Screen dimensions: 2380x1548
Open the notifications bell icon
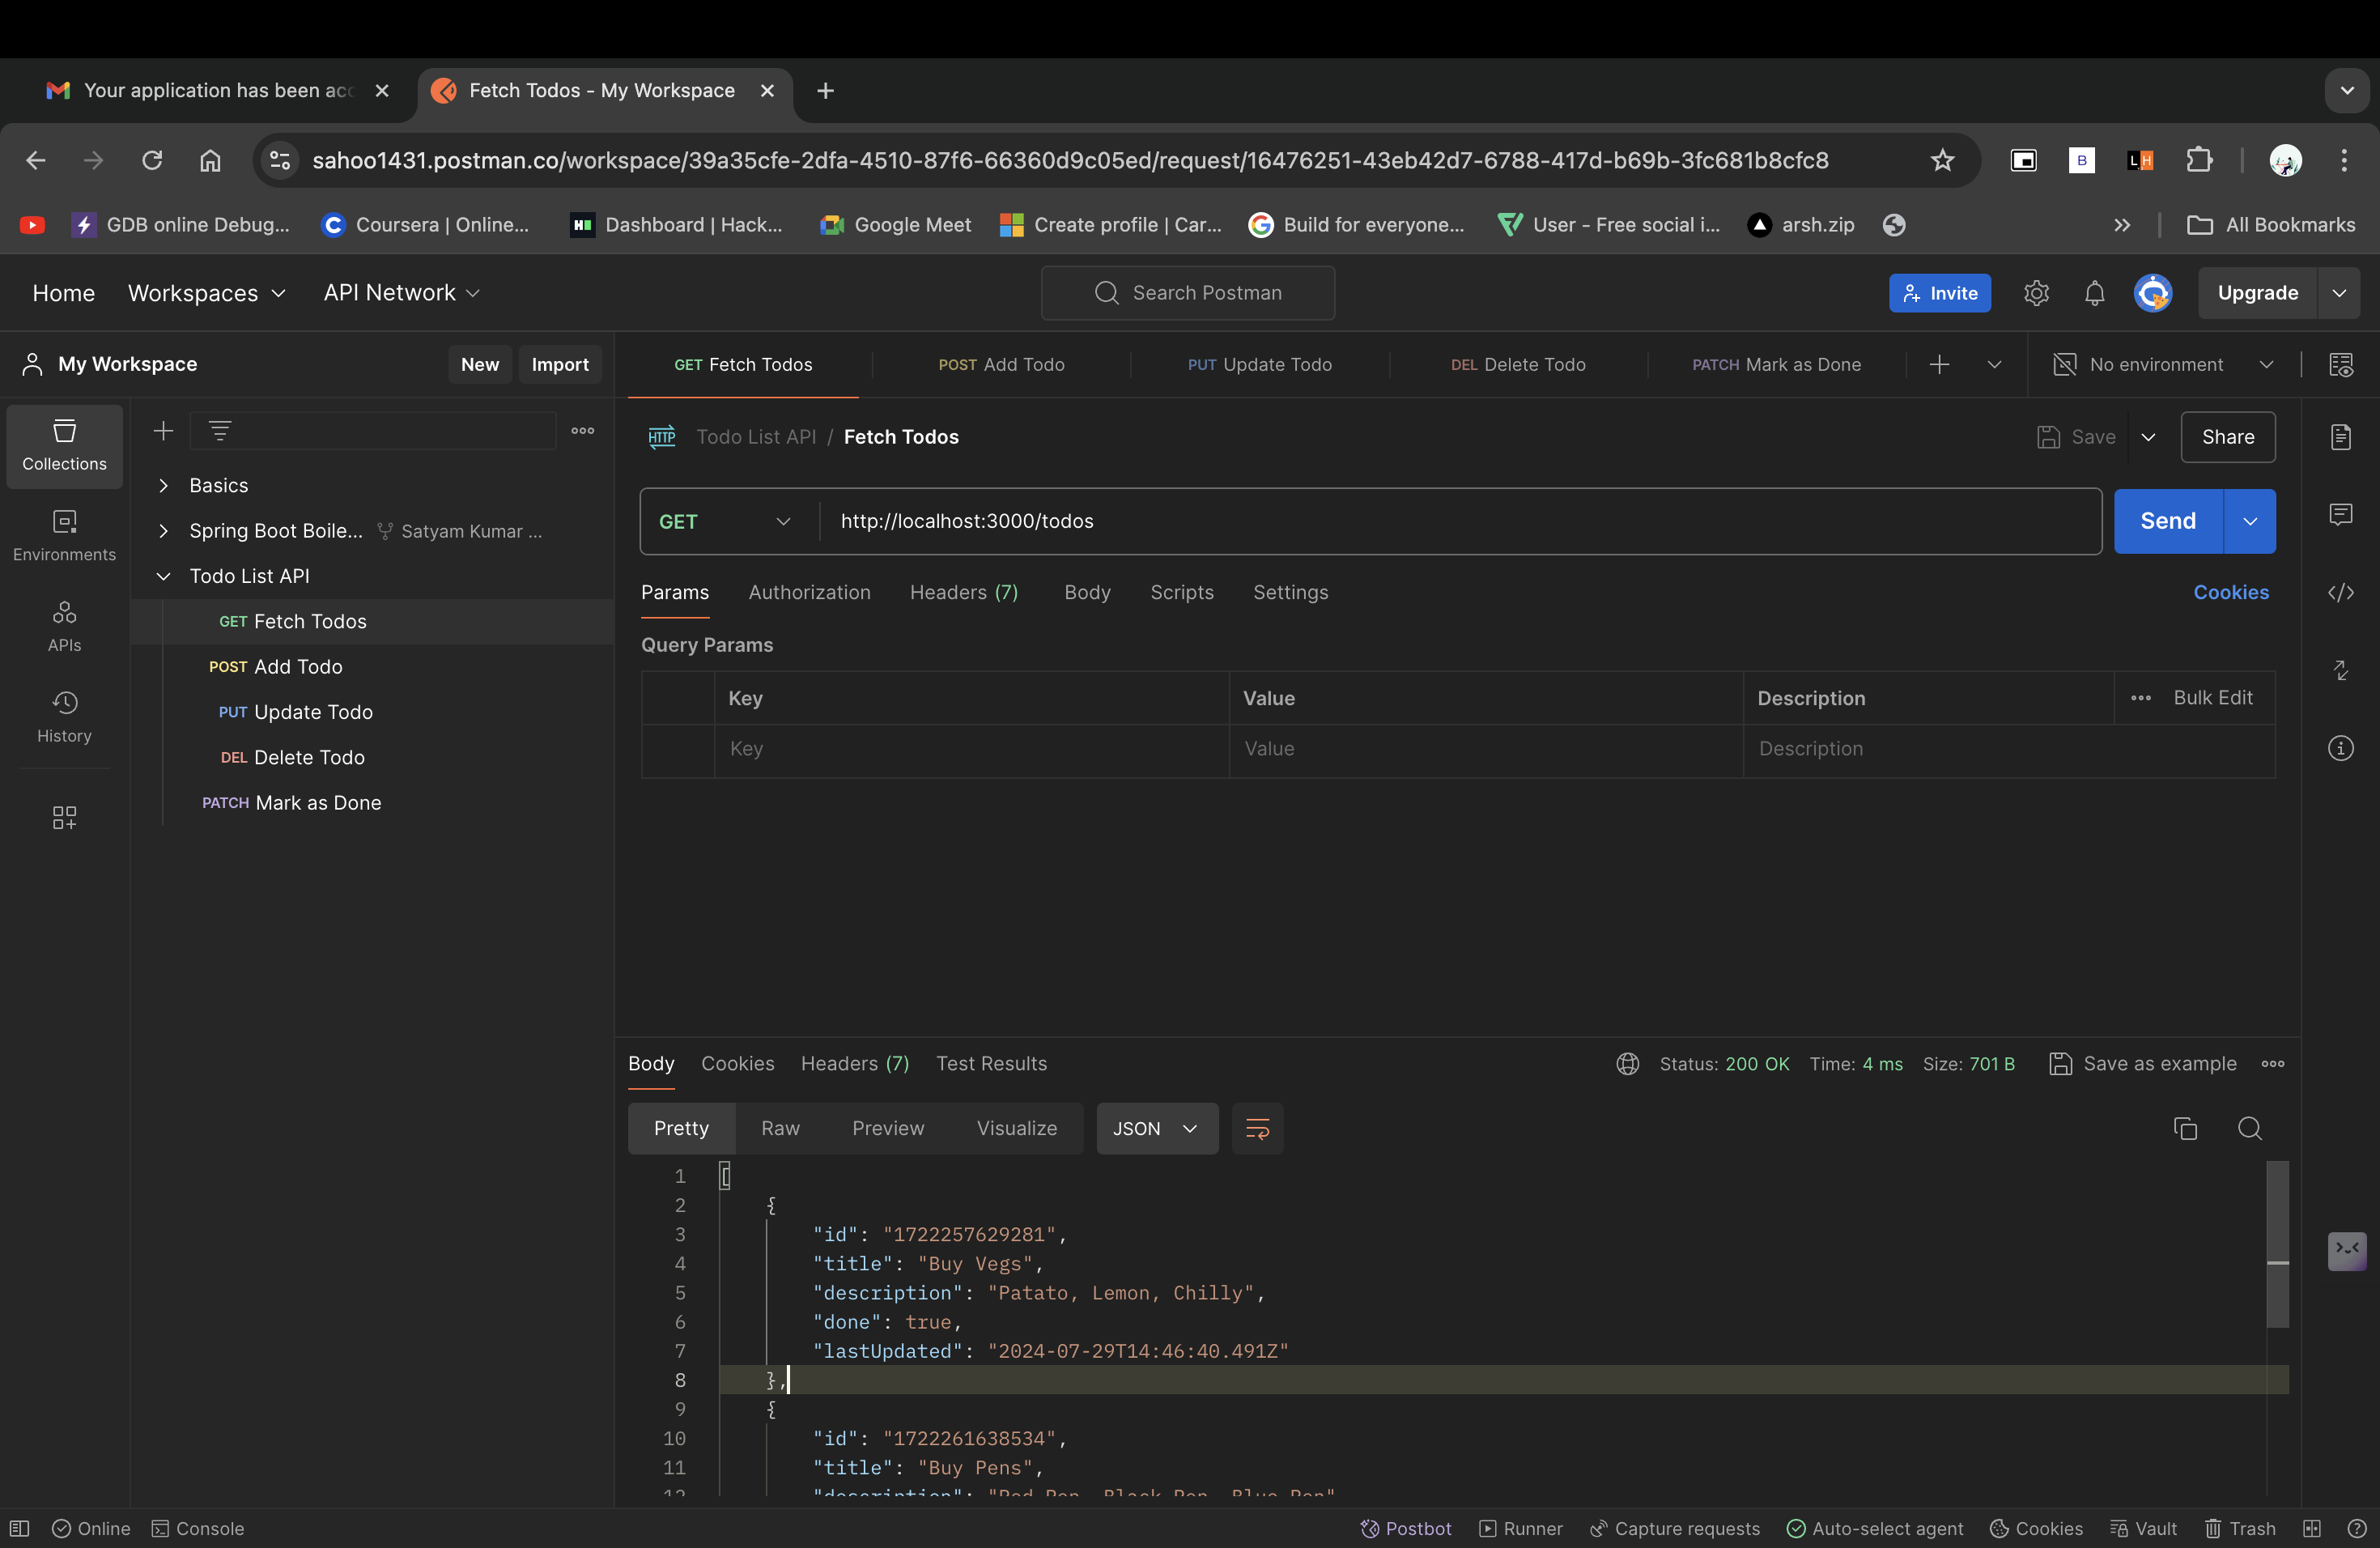[x=2094, y=292]
